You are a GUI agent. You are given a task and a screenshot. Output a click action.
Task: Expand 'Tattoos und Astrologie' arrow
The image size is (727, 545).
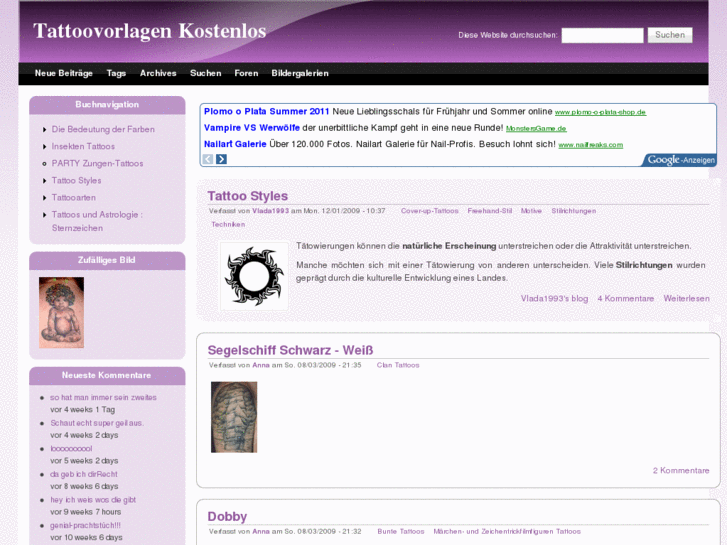pyautogui.click(x=45, y=215)
